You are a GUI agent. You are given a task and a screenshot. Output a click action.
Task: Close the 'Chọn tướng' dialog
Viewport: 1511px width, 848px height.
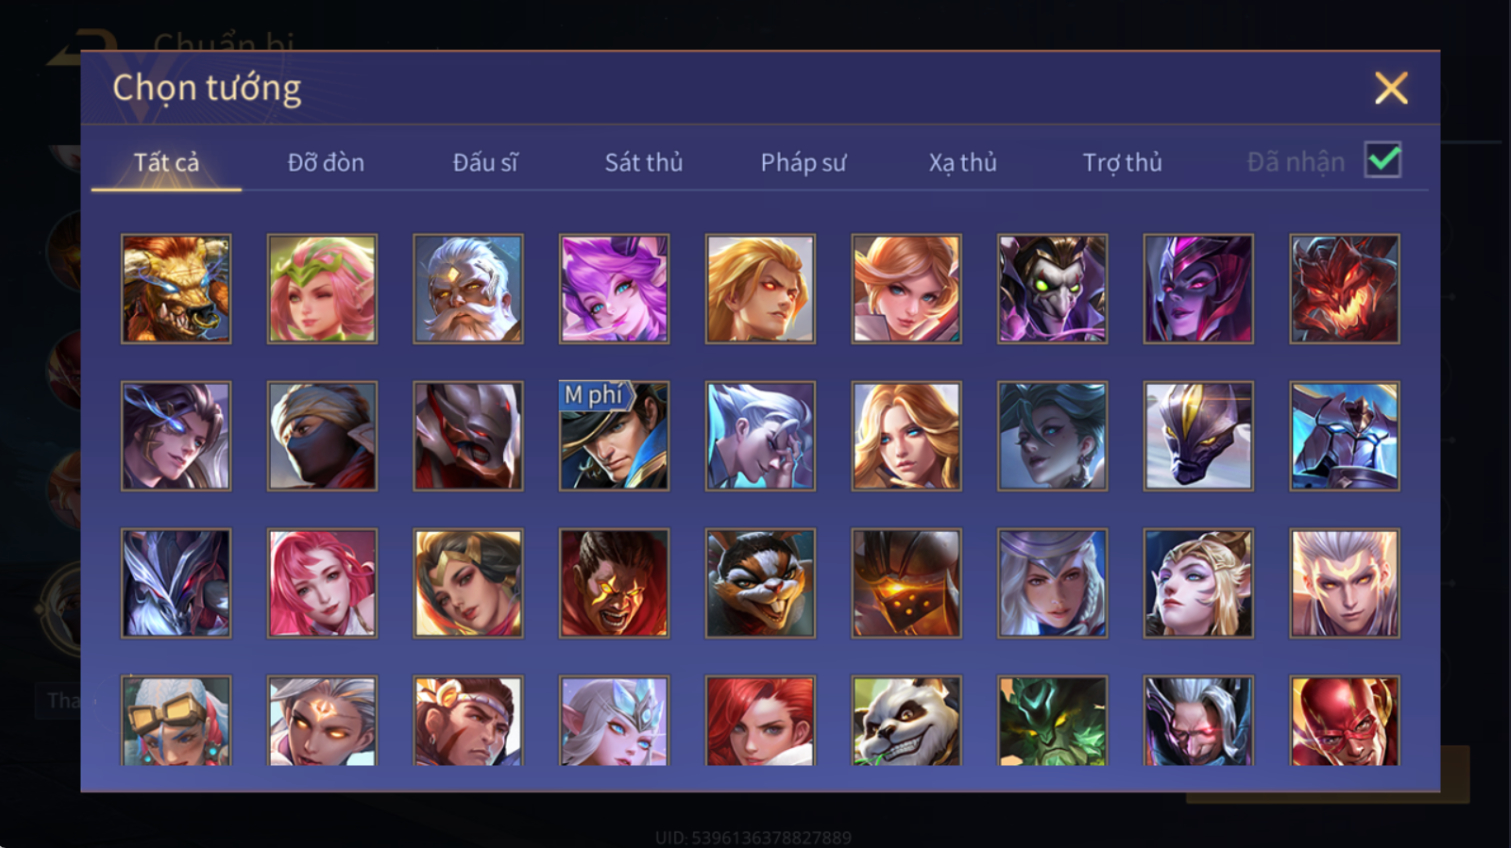pos(1391,88)
